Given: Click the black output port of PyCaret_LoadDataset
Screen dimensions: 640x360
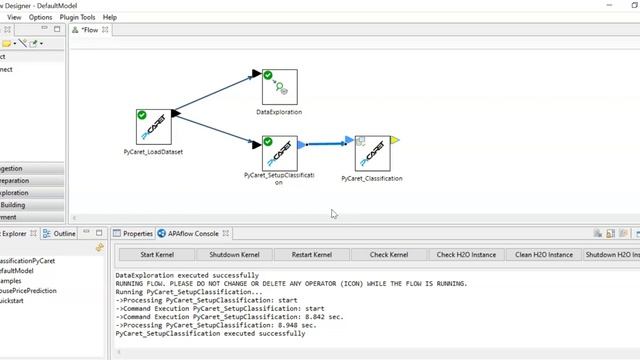Looking at the screenshot, I should [x=176, y=113].
